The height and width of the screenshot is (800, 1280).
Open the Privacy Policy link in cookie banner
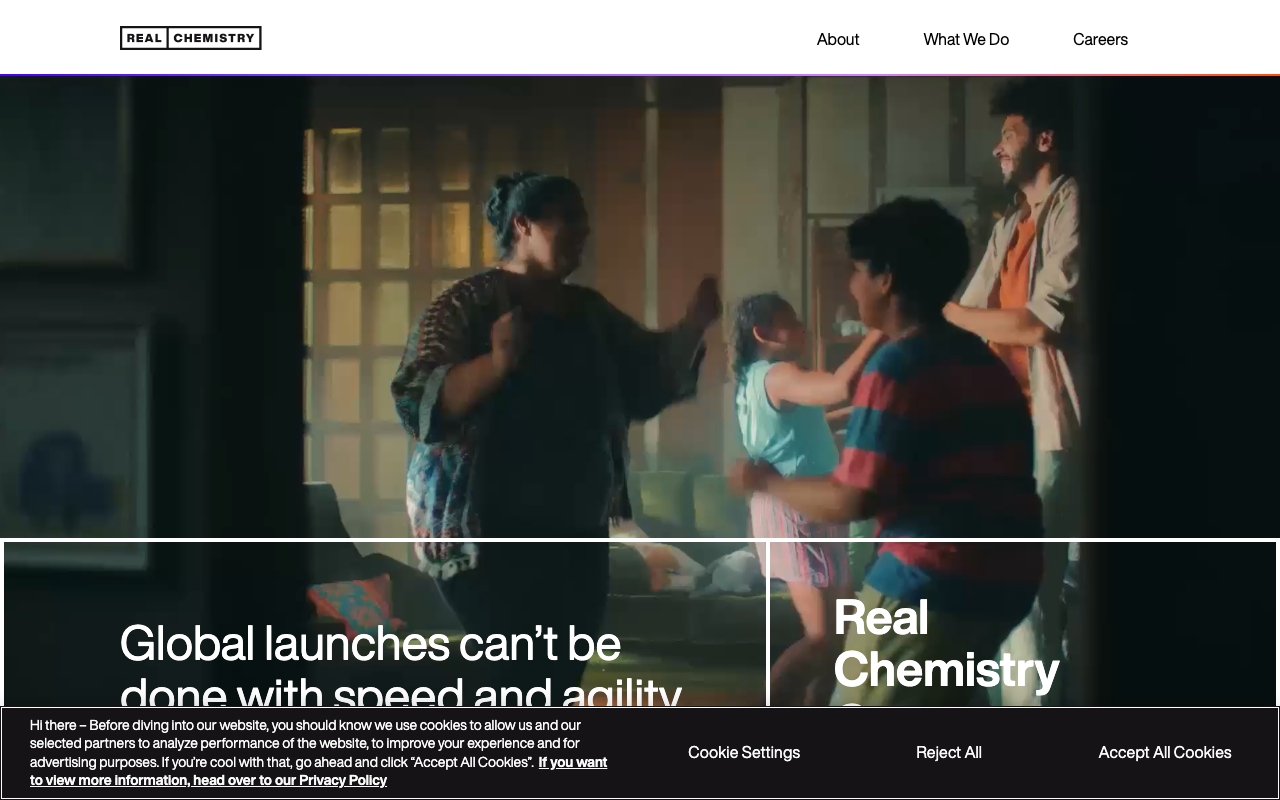click(x=318, y=771)
